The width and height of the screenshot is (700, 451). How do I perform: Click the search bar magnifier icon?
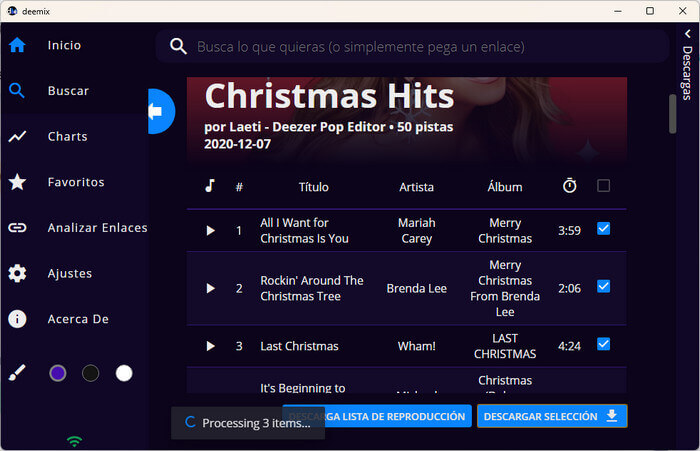point(178,46)
